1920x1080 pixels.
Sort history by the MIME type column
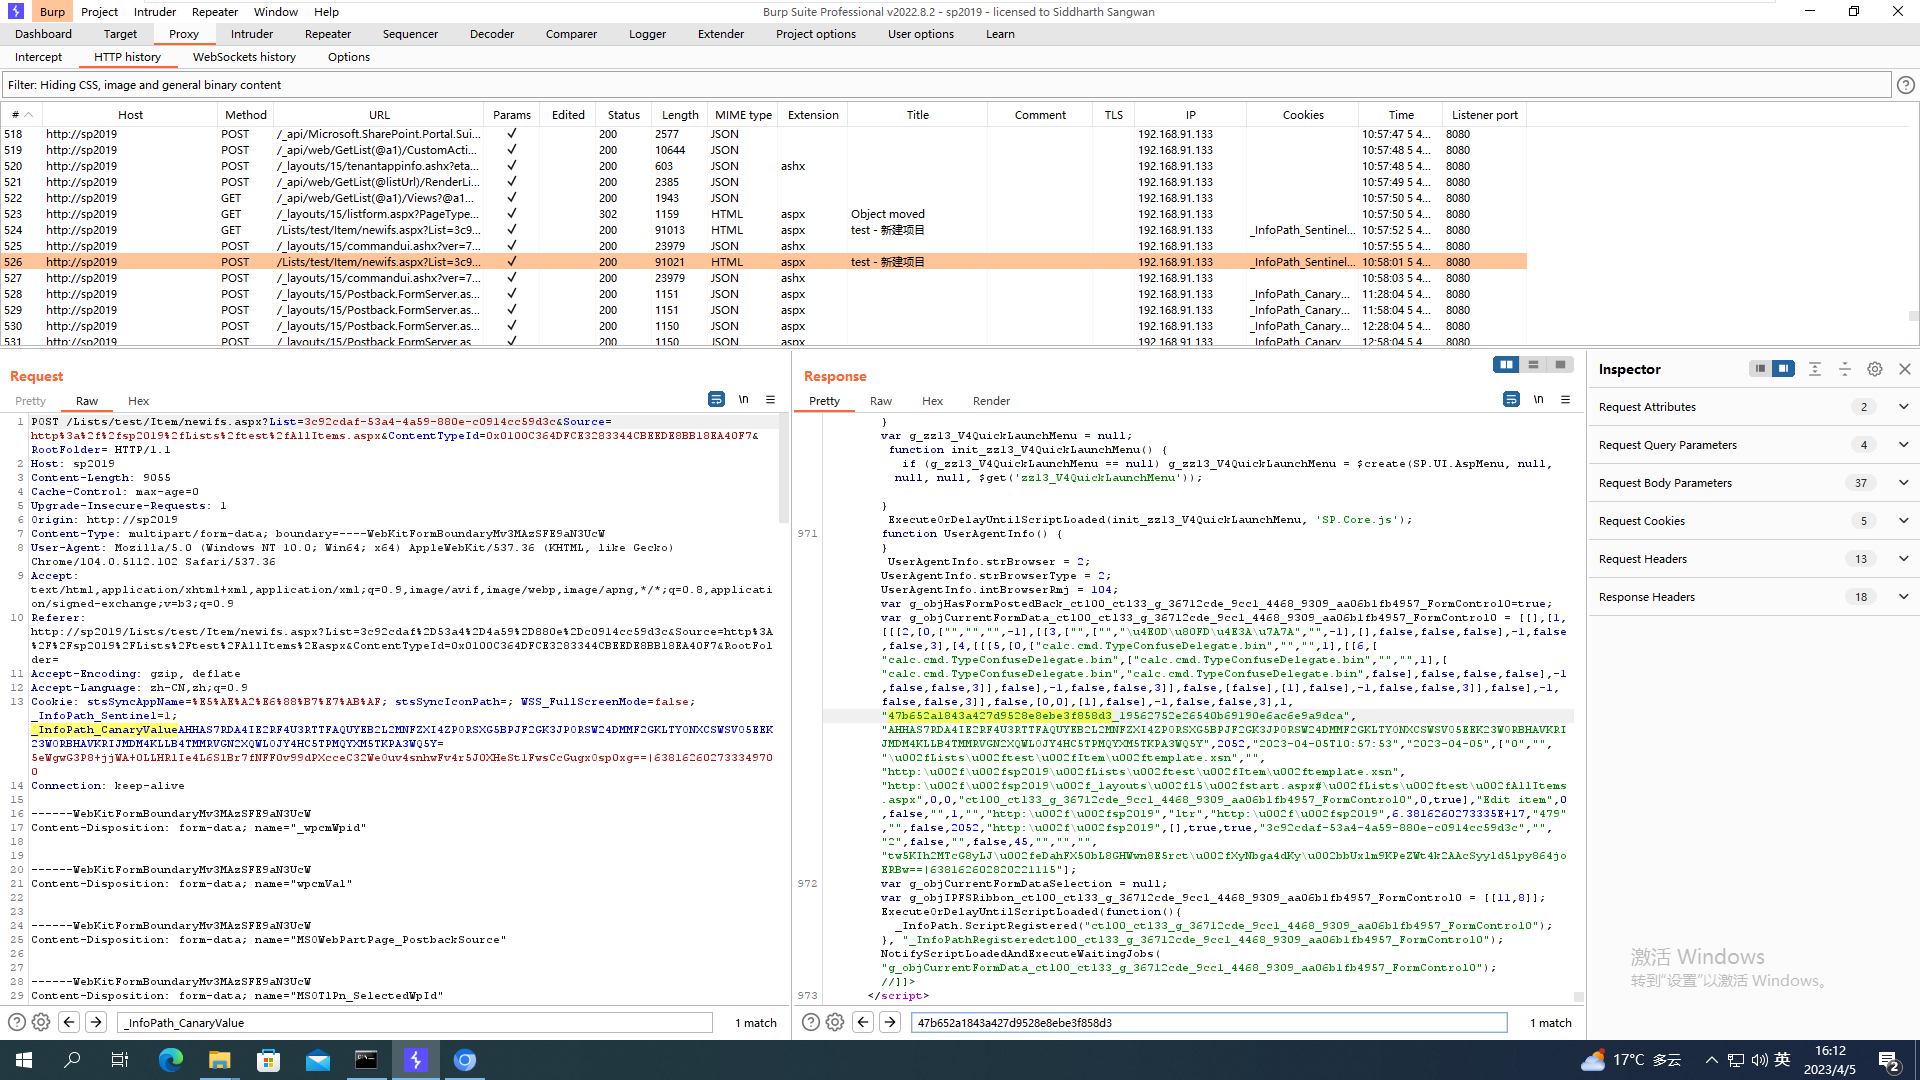pyautogui.click(x=743, y=115)
